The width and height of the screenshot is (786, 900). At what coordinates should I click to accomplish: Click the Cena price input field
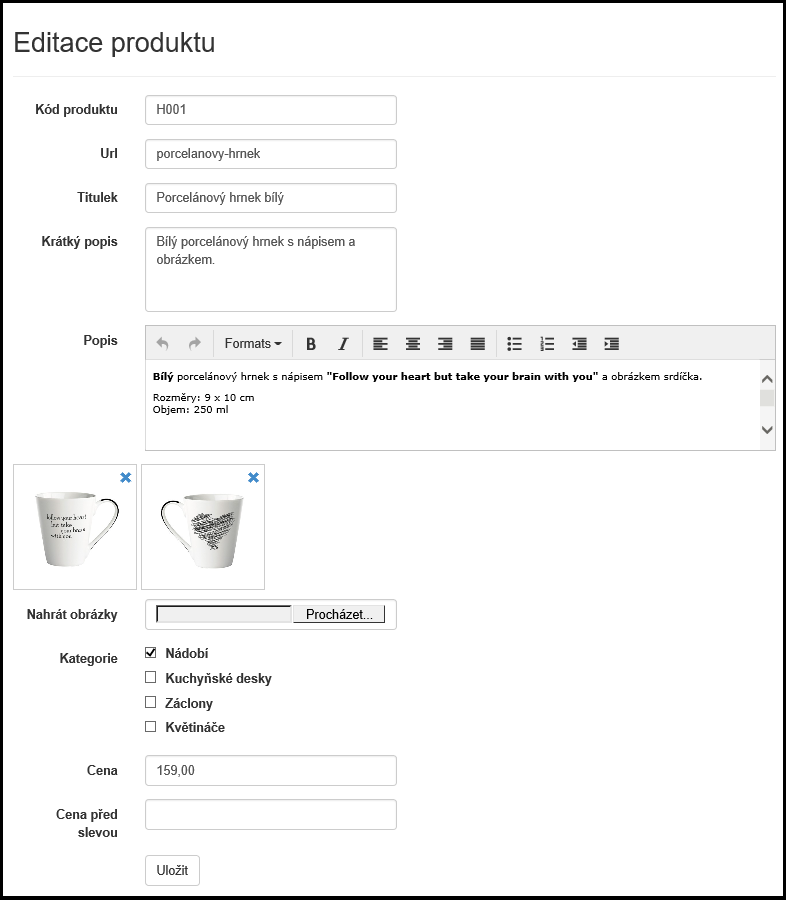point(271,771)
